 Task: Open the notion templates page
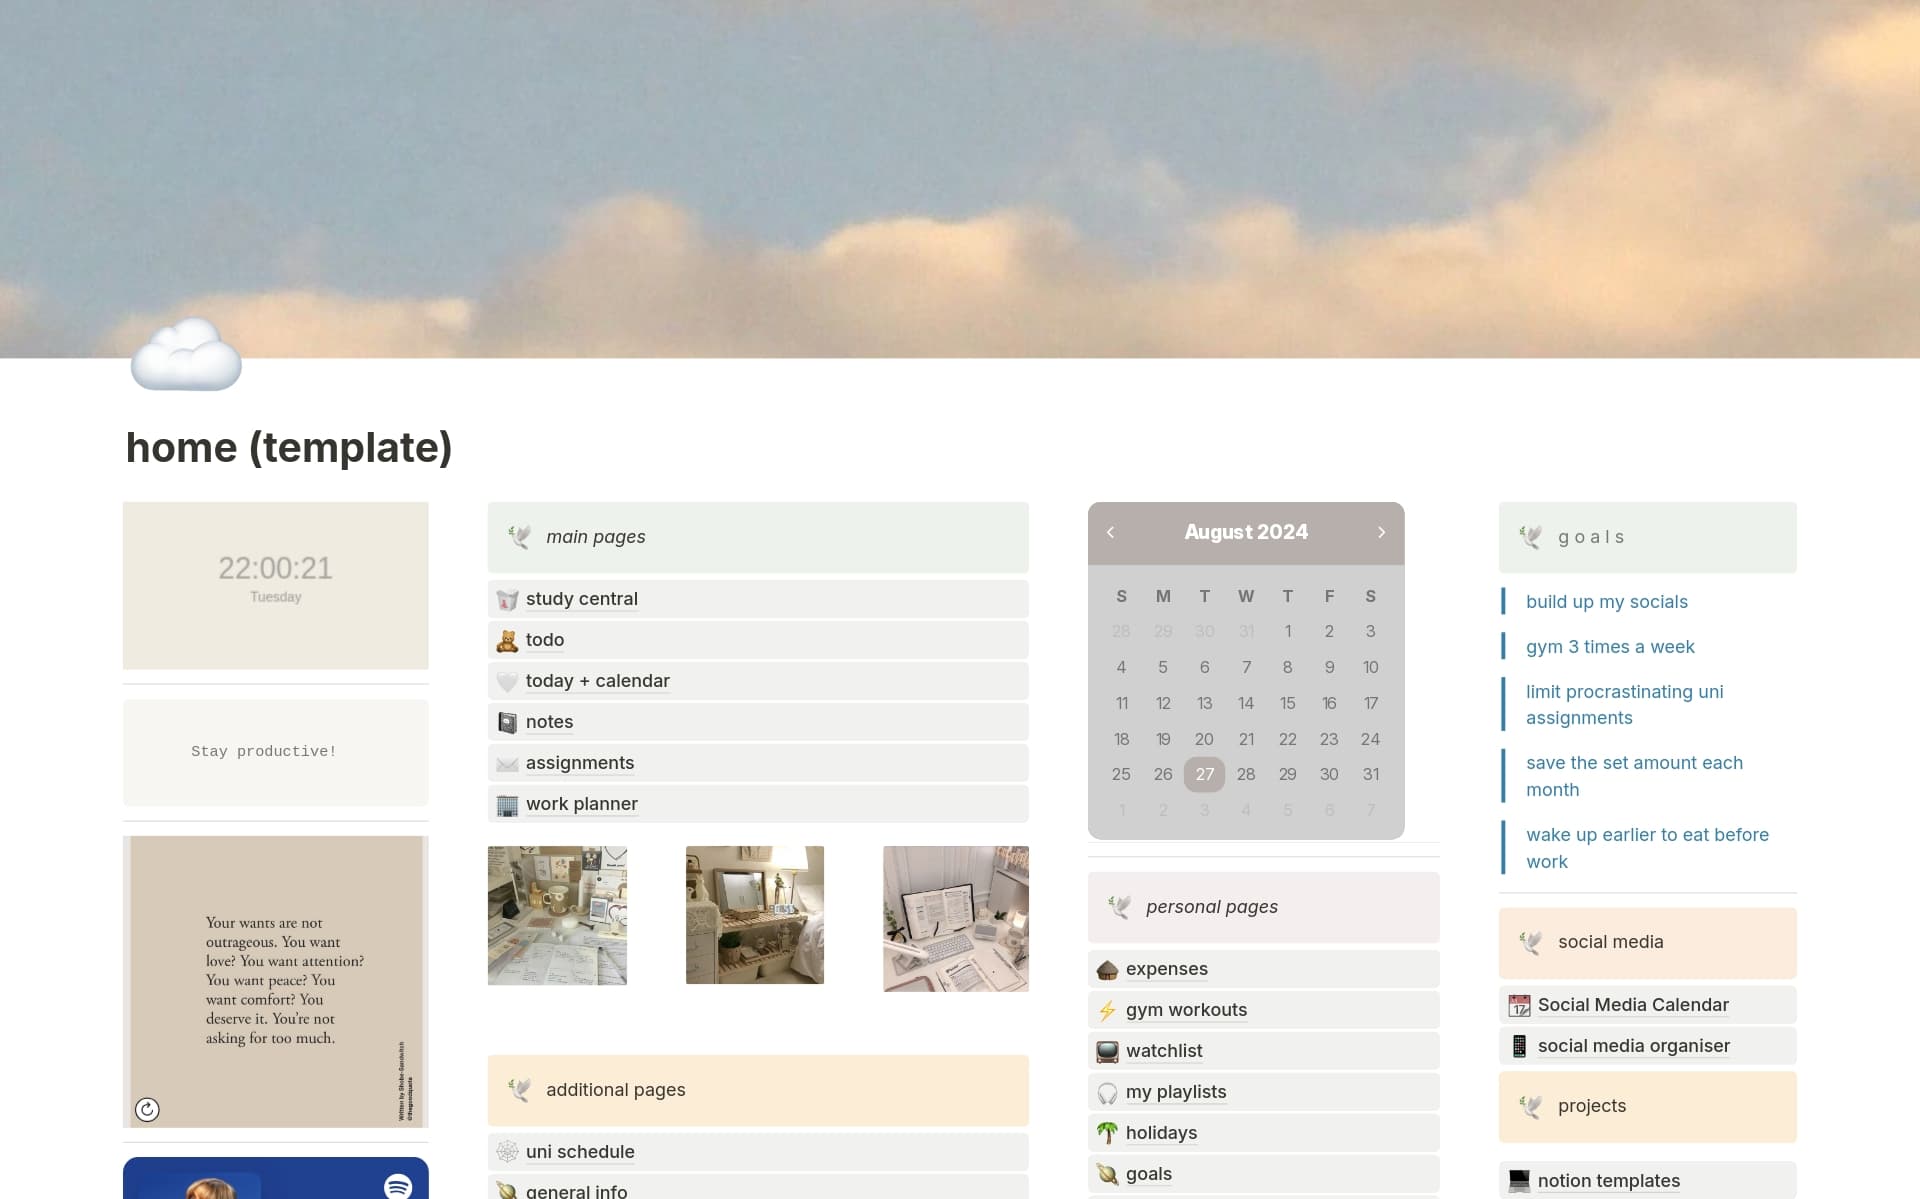point(1609,1180)
